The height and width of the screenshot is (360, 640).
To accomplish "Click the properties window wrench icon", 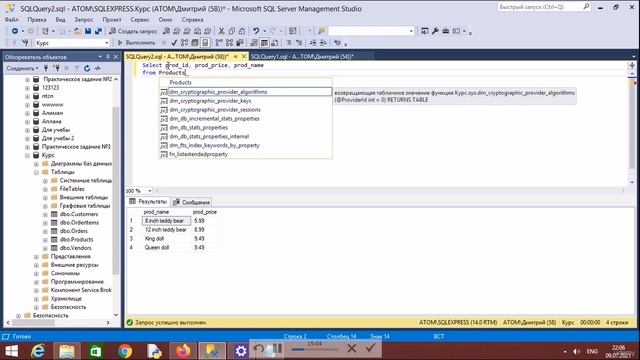I will tap(435, 31).
